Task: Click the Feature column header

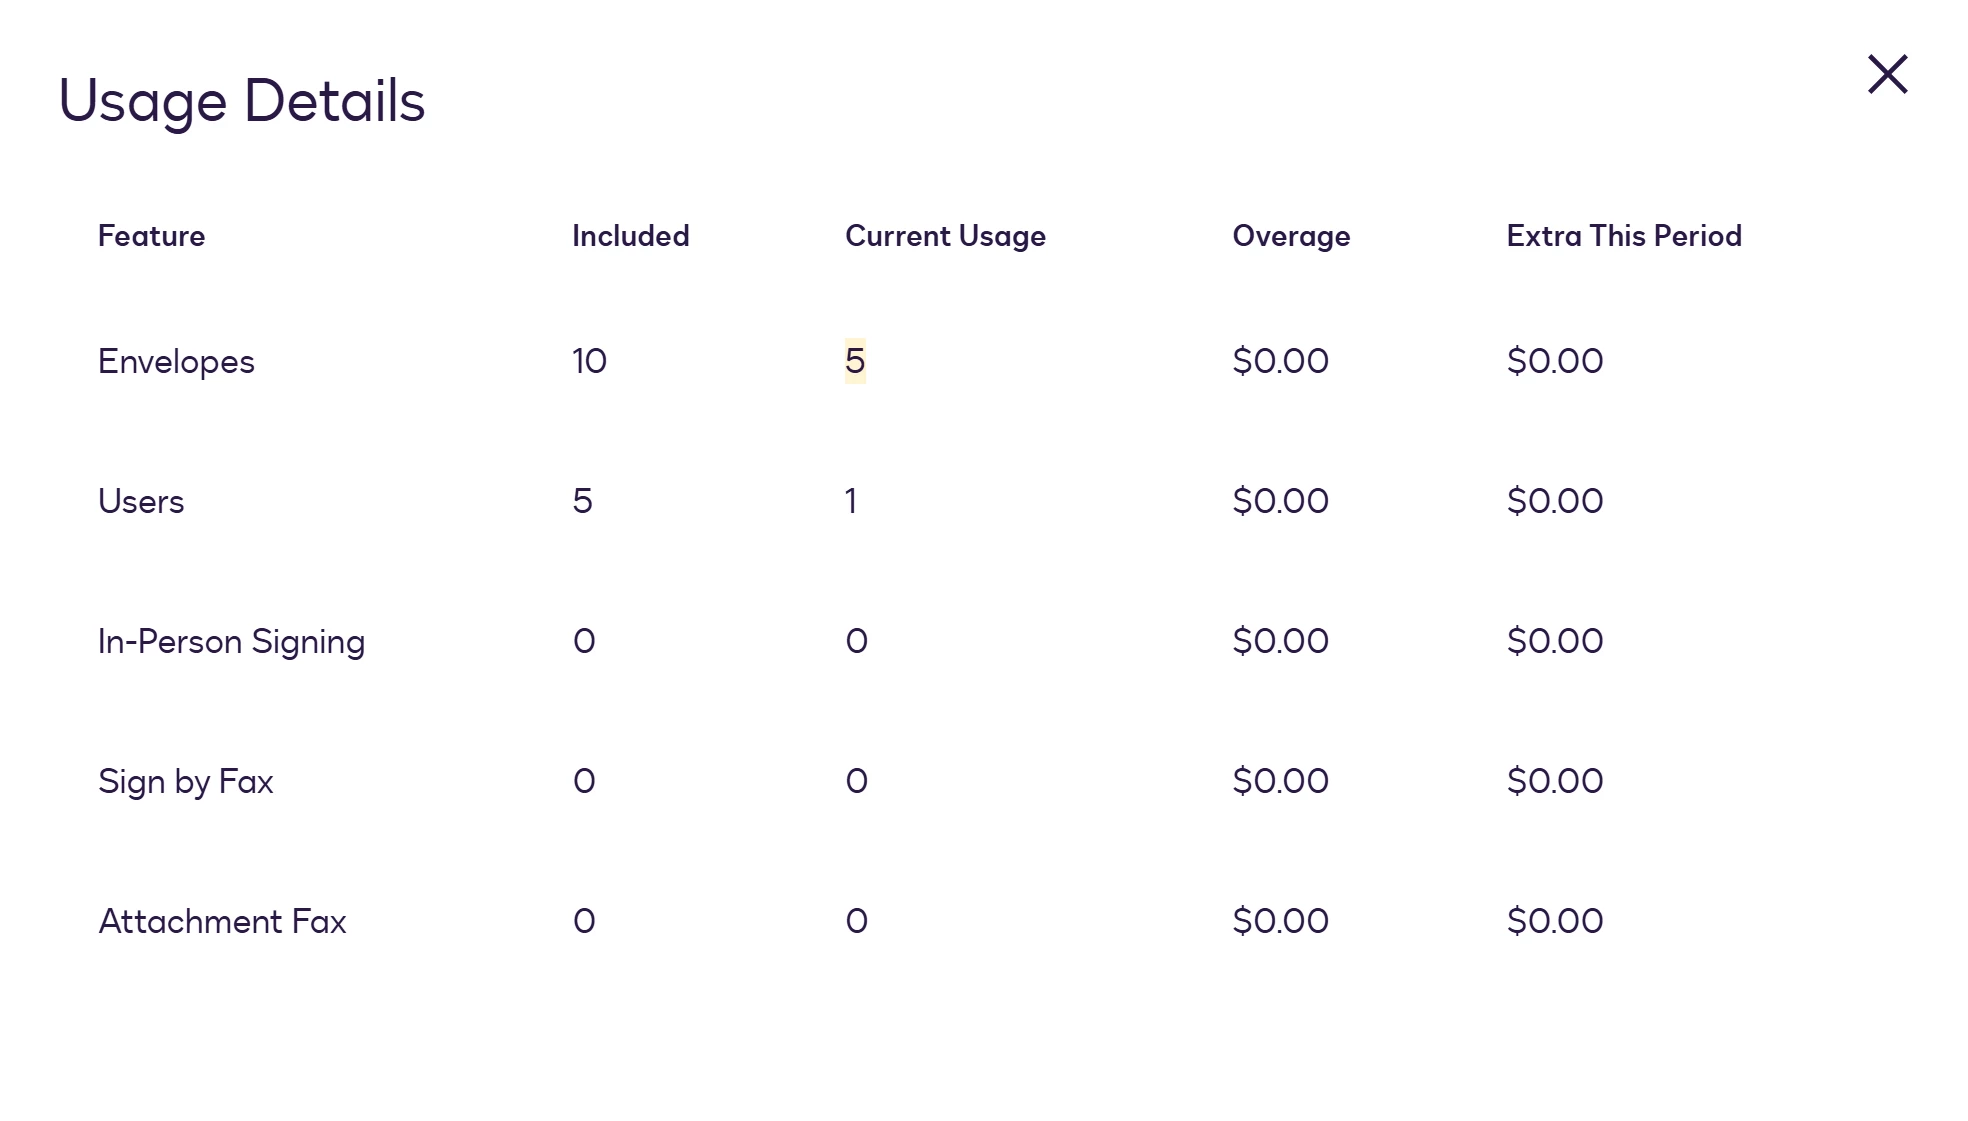Action: (151, 236)
